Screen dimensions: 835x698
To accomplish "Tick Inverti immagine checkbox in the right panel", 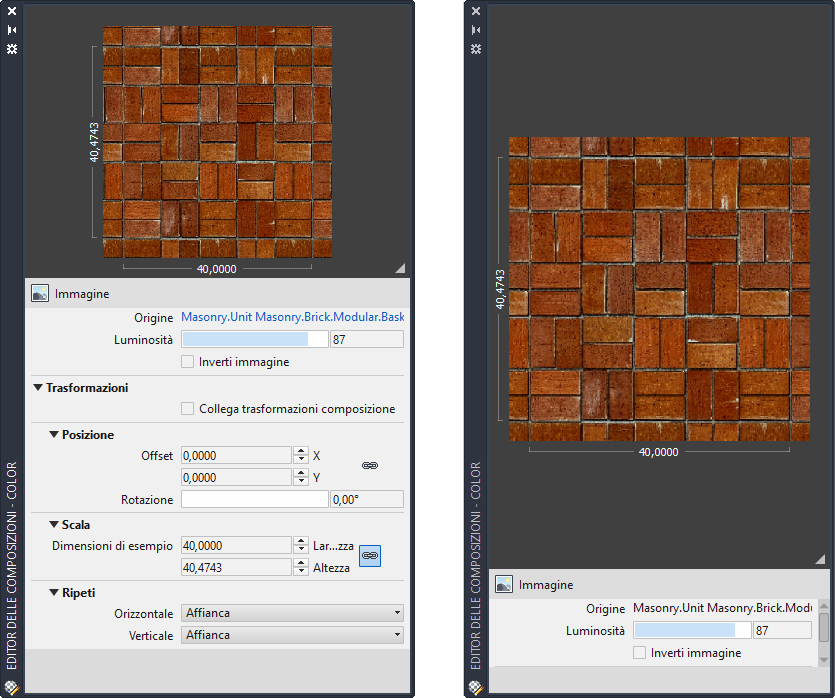I will [x=639, y=653].
